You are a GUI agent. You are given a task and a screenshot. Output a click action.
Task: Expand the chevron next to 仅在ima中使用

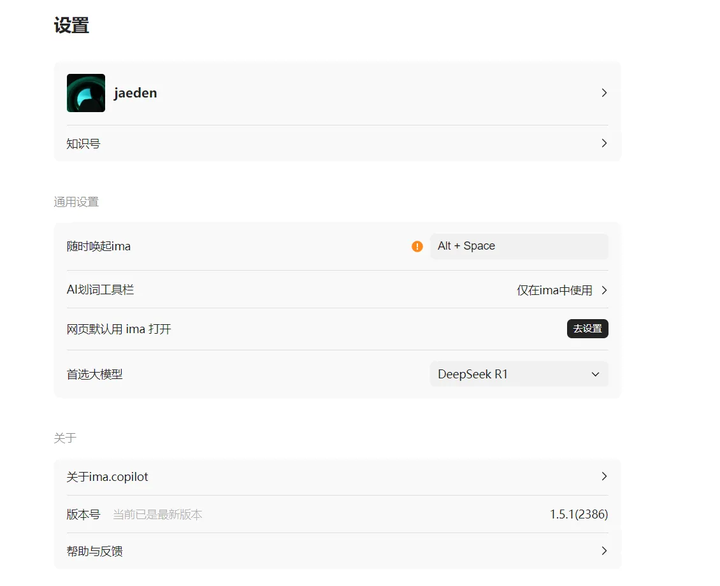pos(604,290)
